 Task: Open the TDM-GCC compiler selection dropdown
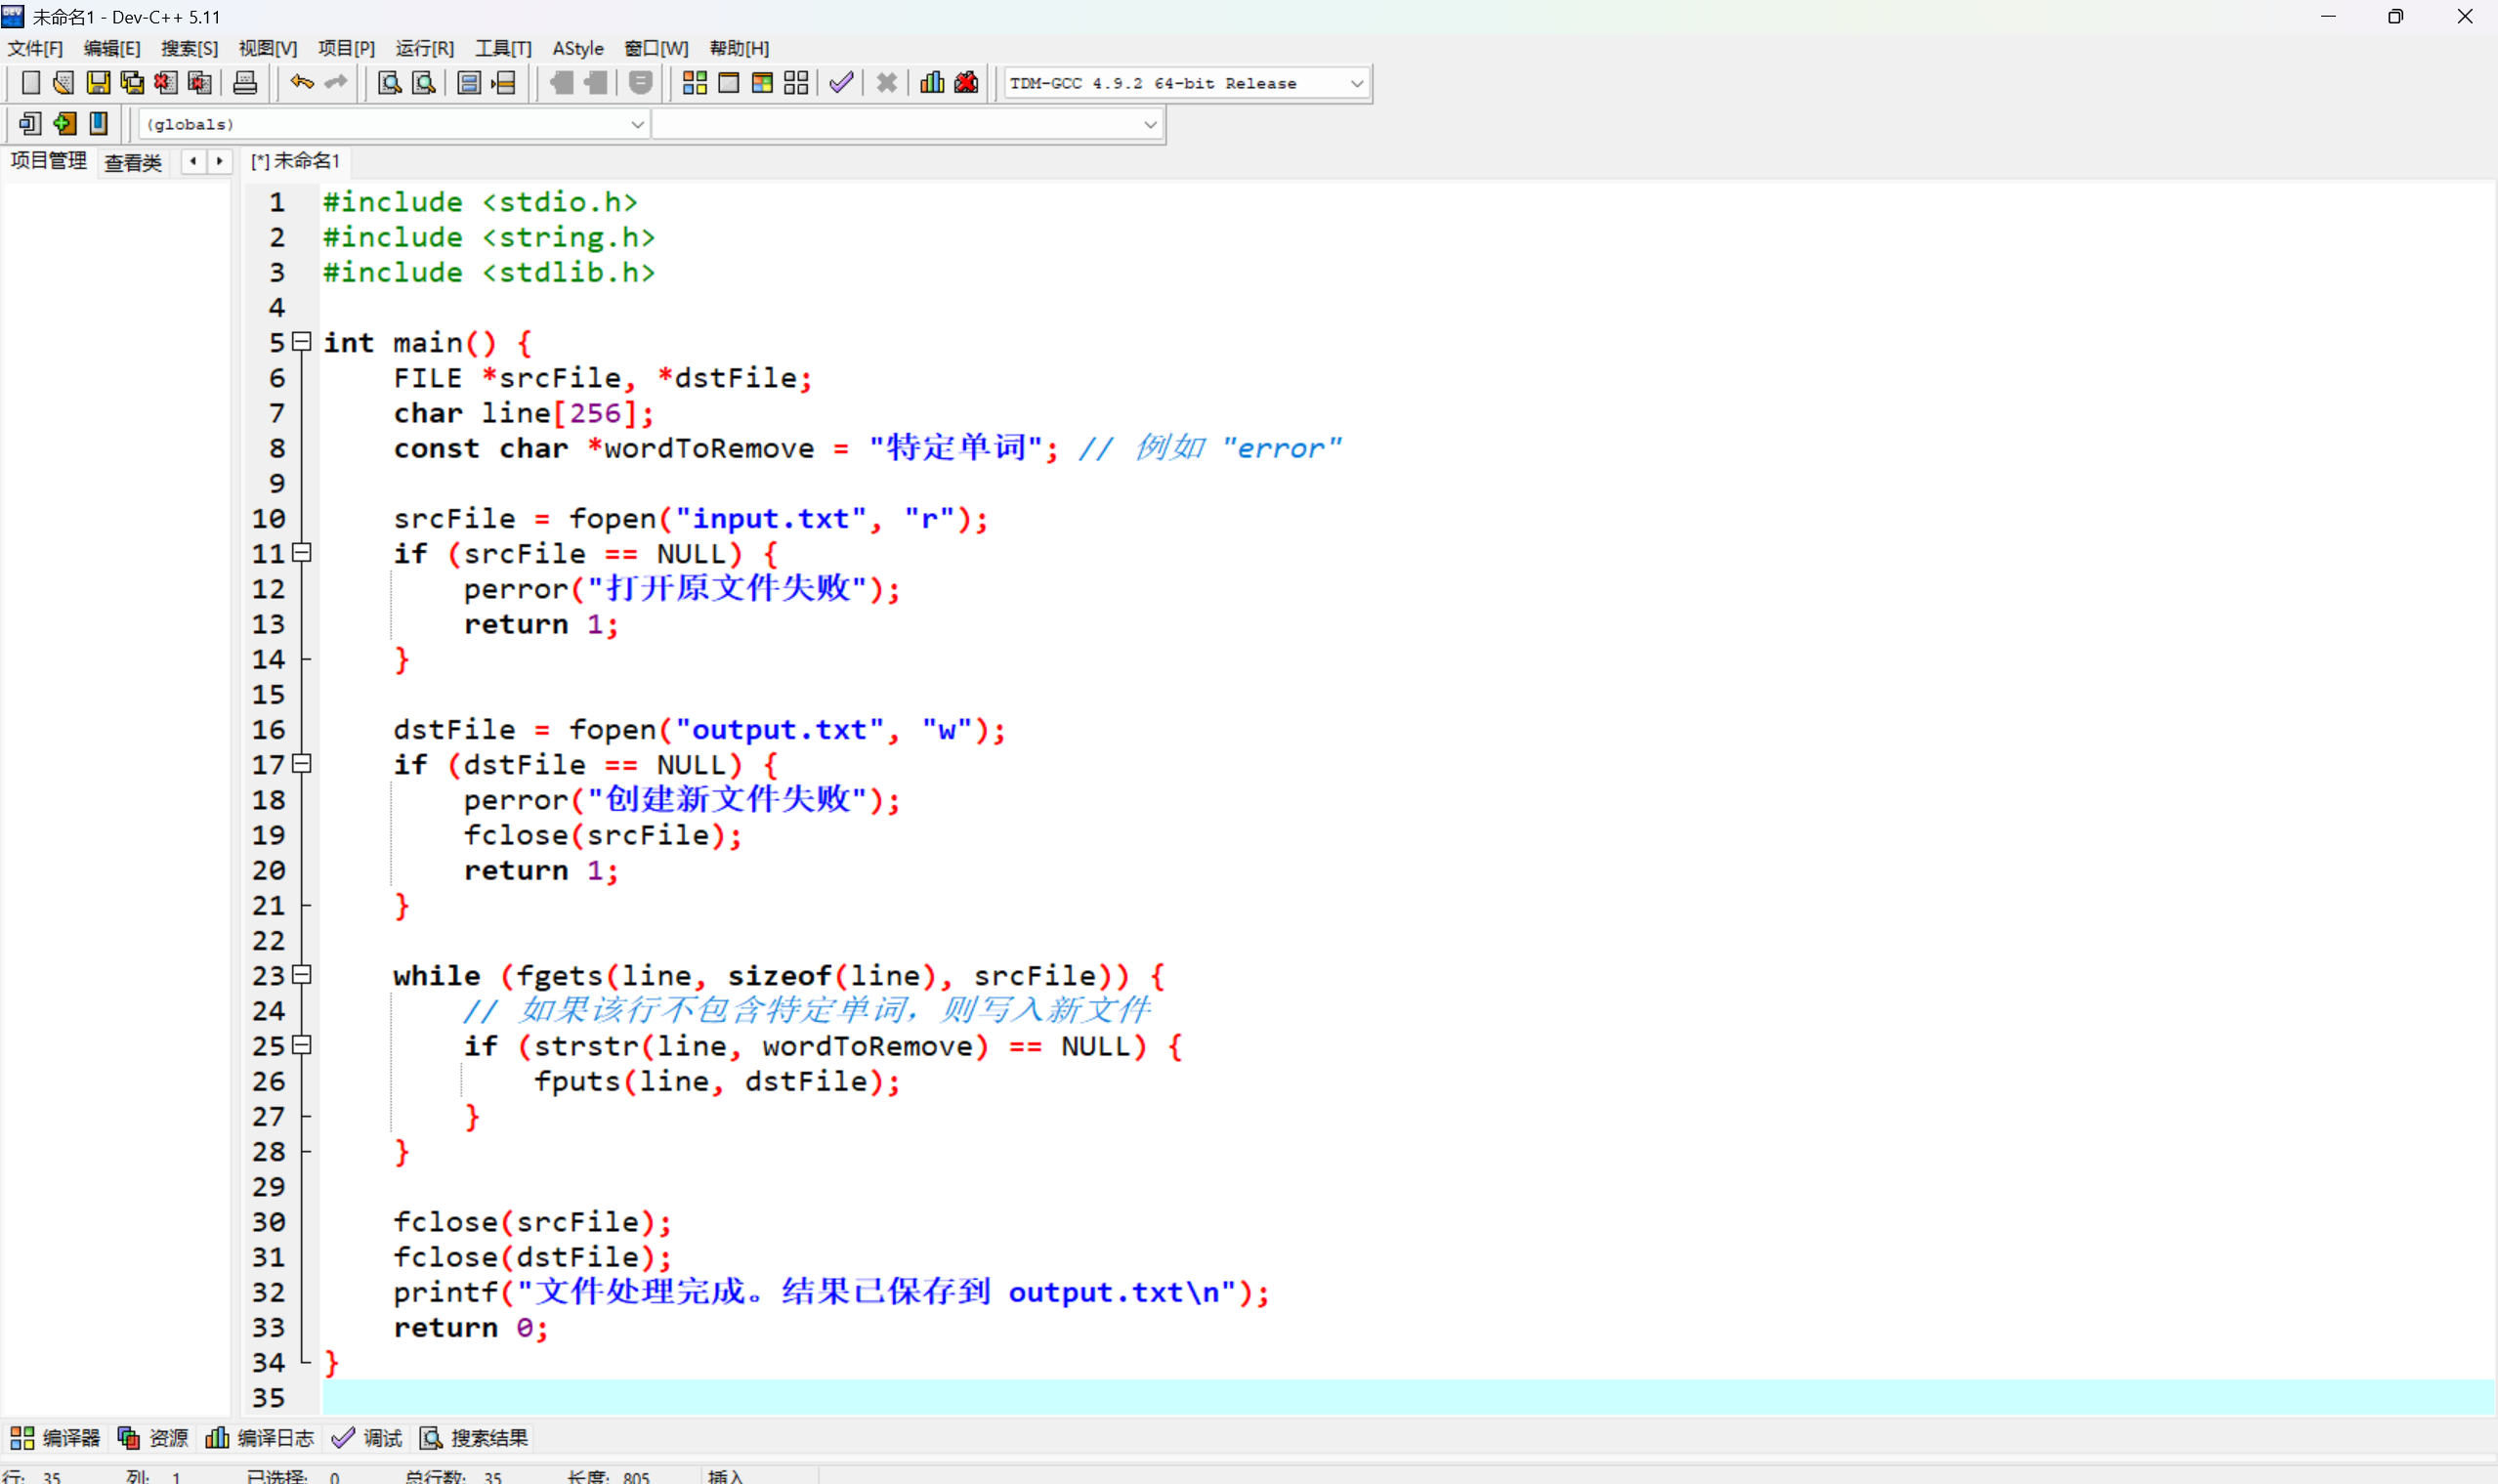pyautogui.click(x=1356, y=83)
